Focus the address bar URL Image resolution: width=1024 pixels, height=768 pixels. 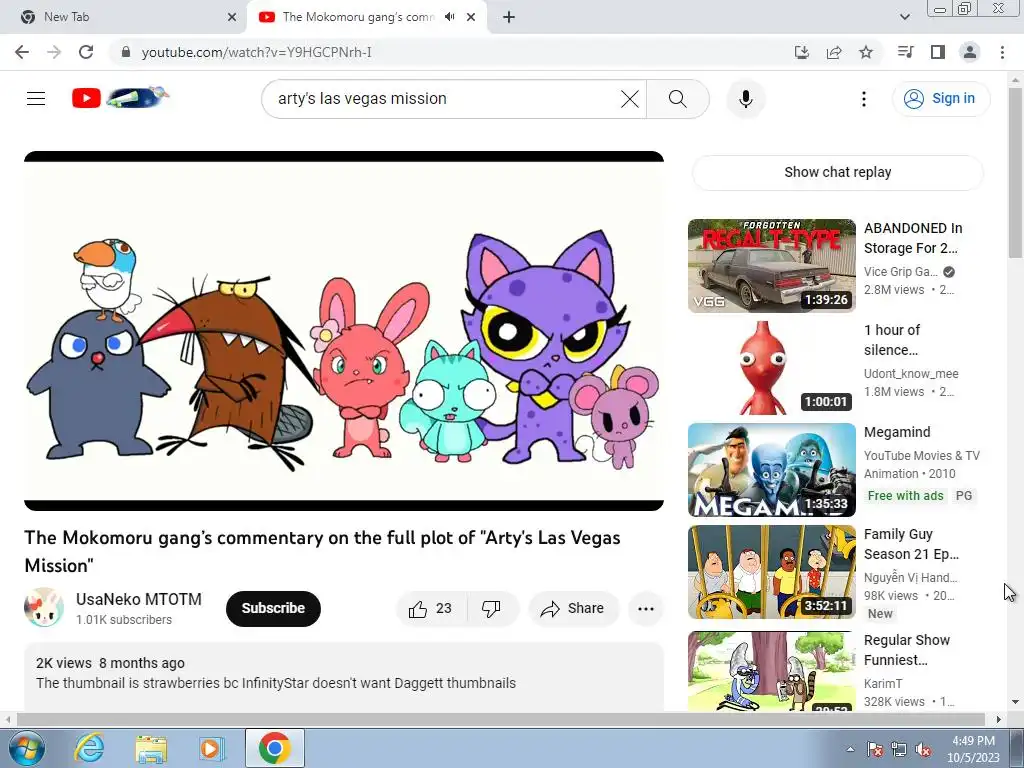coord(257,52)
